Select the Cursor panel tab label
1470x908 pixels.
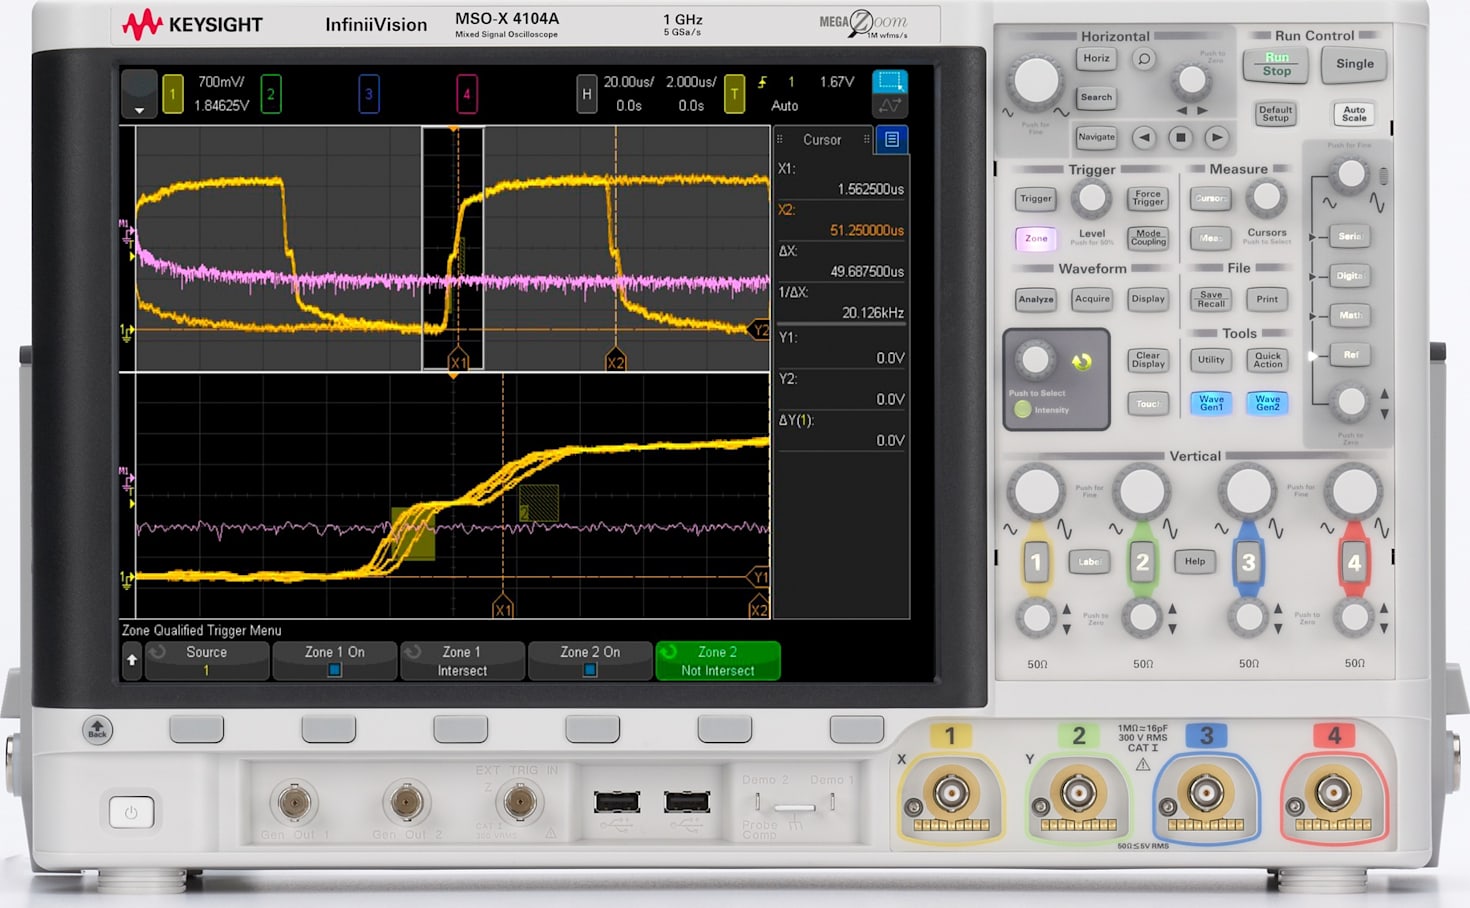(822, 140)
